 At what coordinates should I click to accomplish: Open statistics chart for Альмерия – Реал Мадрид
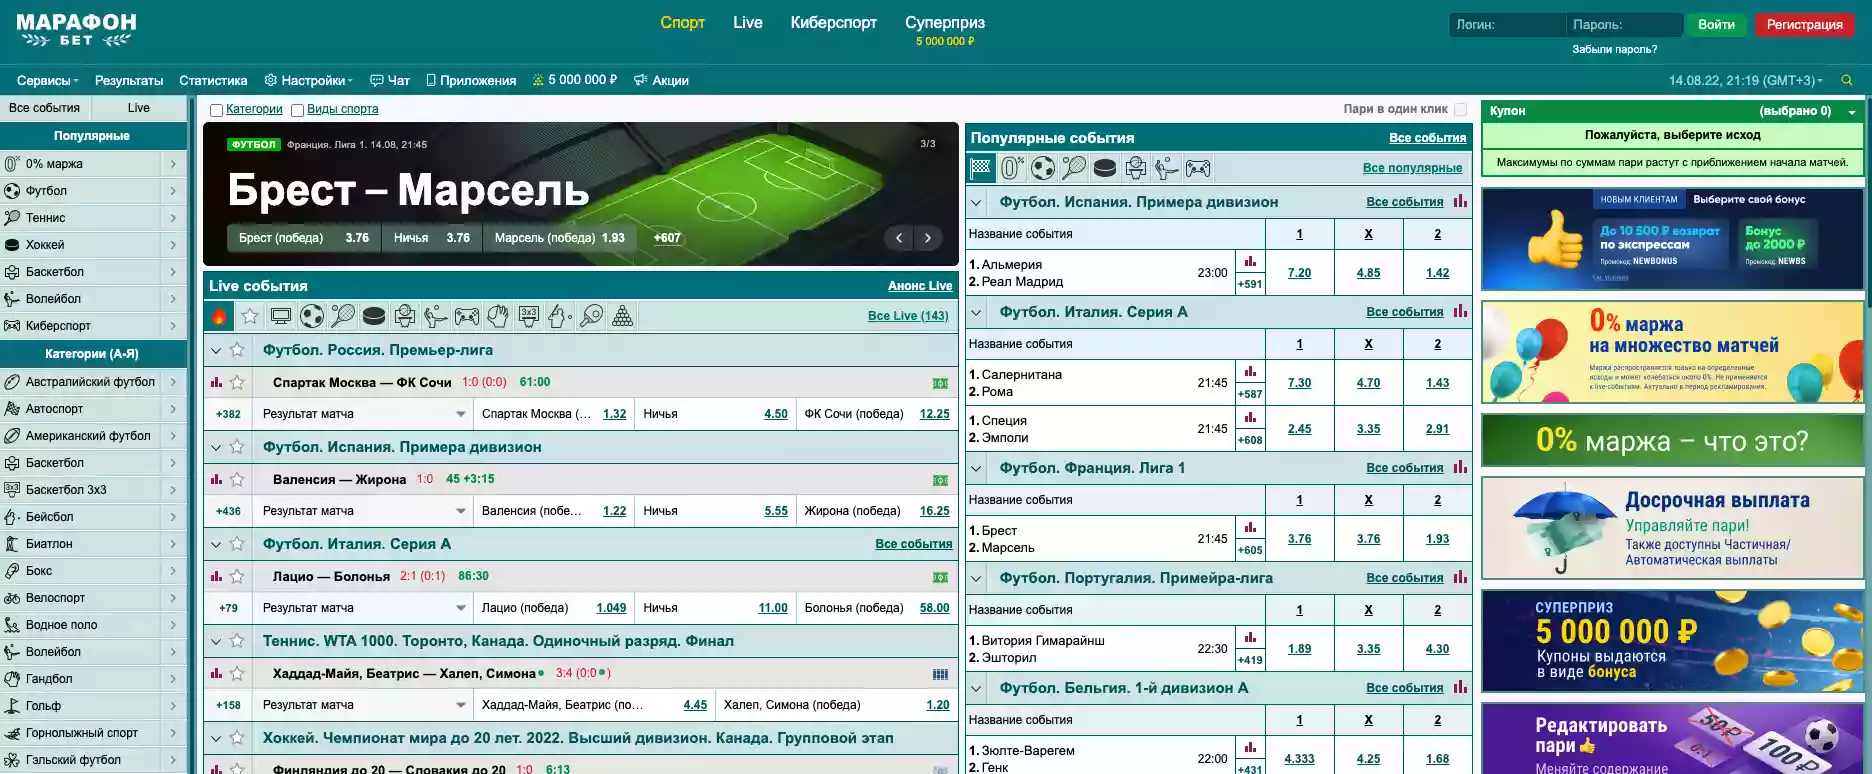(x=1250, y=262)
